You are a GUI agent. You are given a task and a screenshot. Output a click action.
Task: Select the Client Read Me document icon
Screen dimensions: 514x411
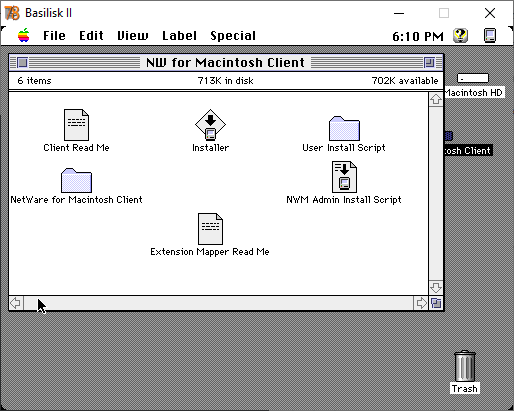pos(76,125)
